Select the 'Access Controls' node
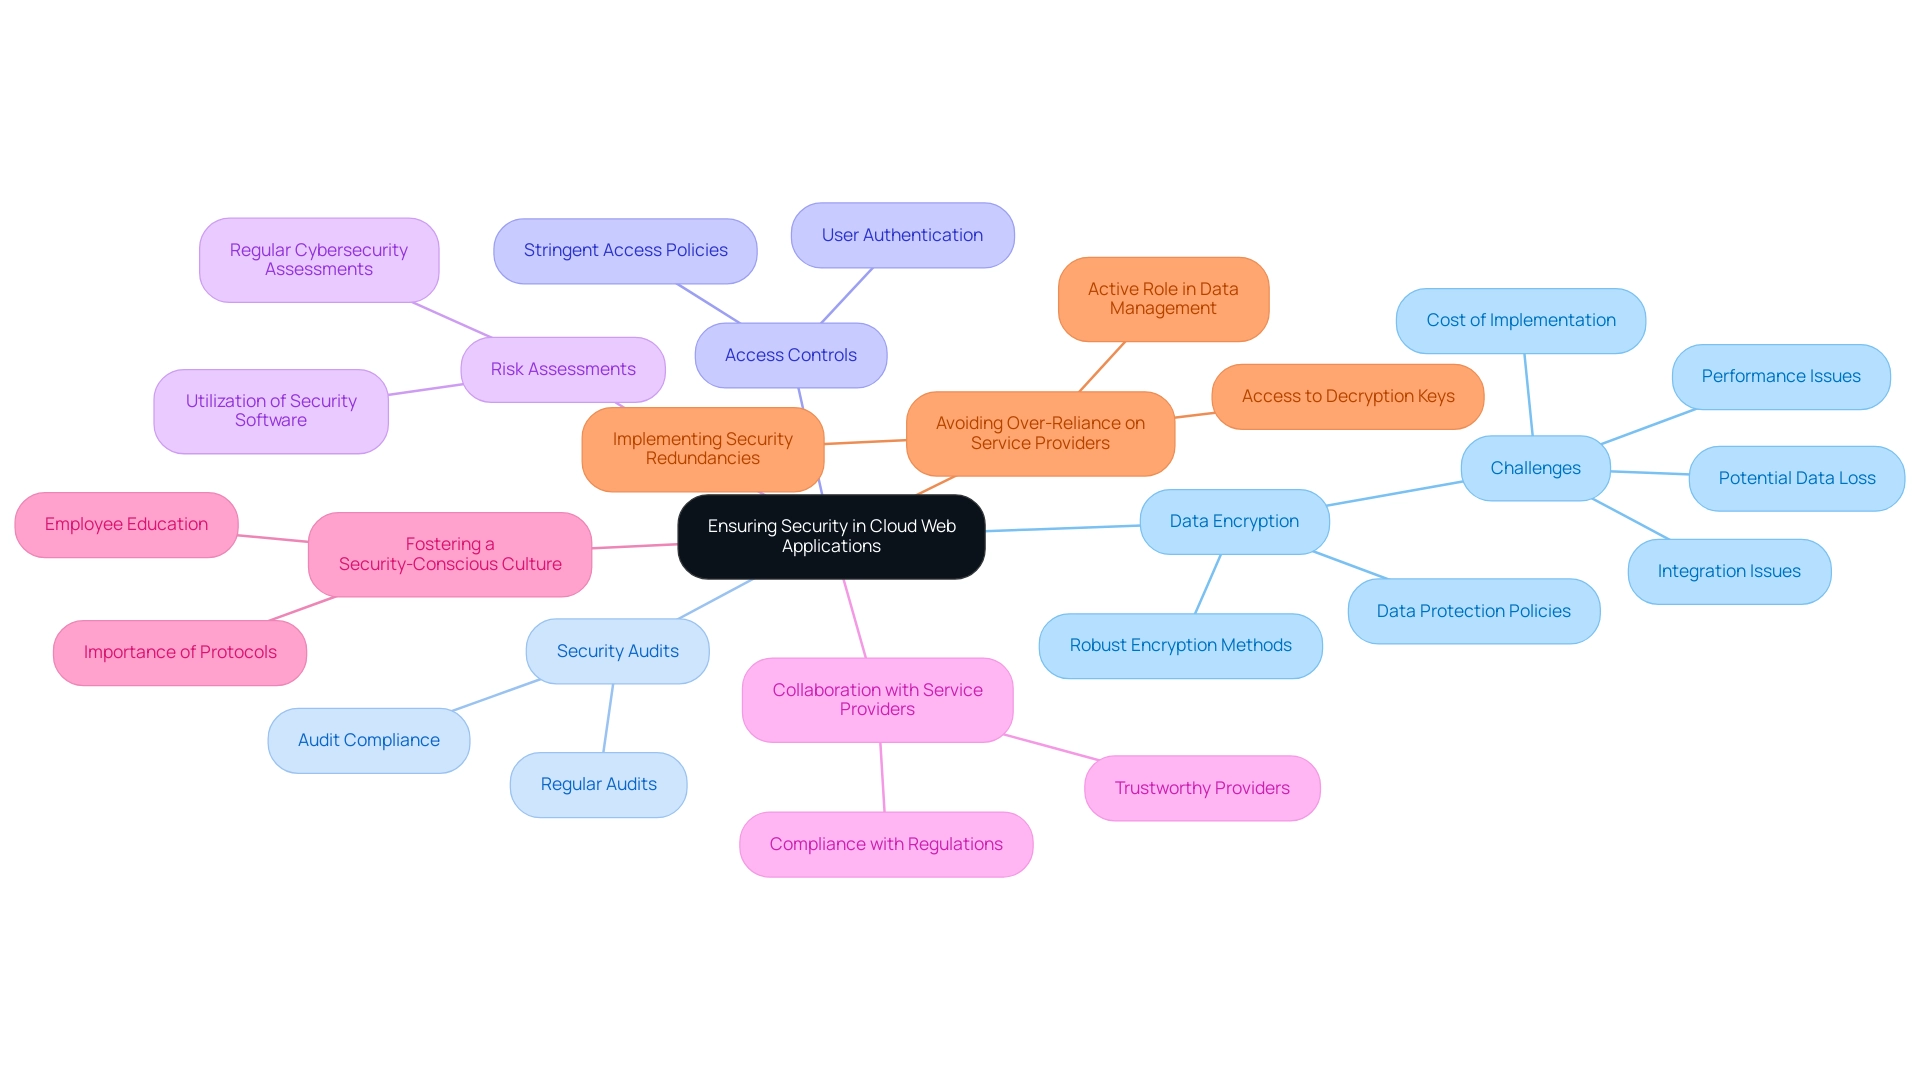This screenshot has width=1920, height=1083. (787, 352)
